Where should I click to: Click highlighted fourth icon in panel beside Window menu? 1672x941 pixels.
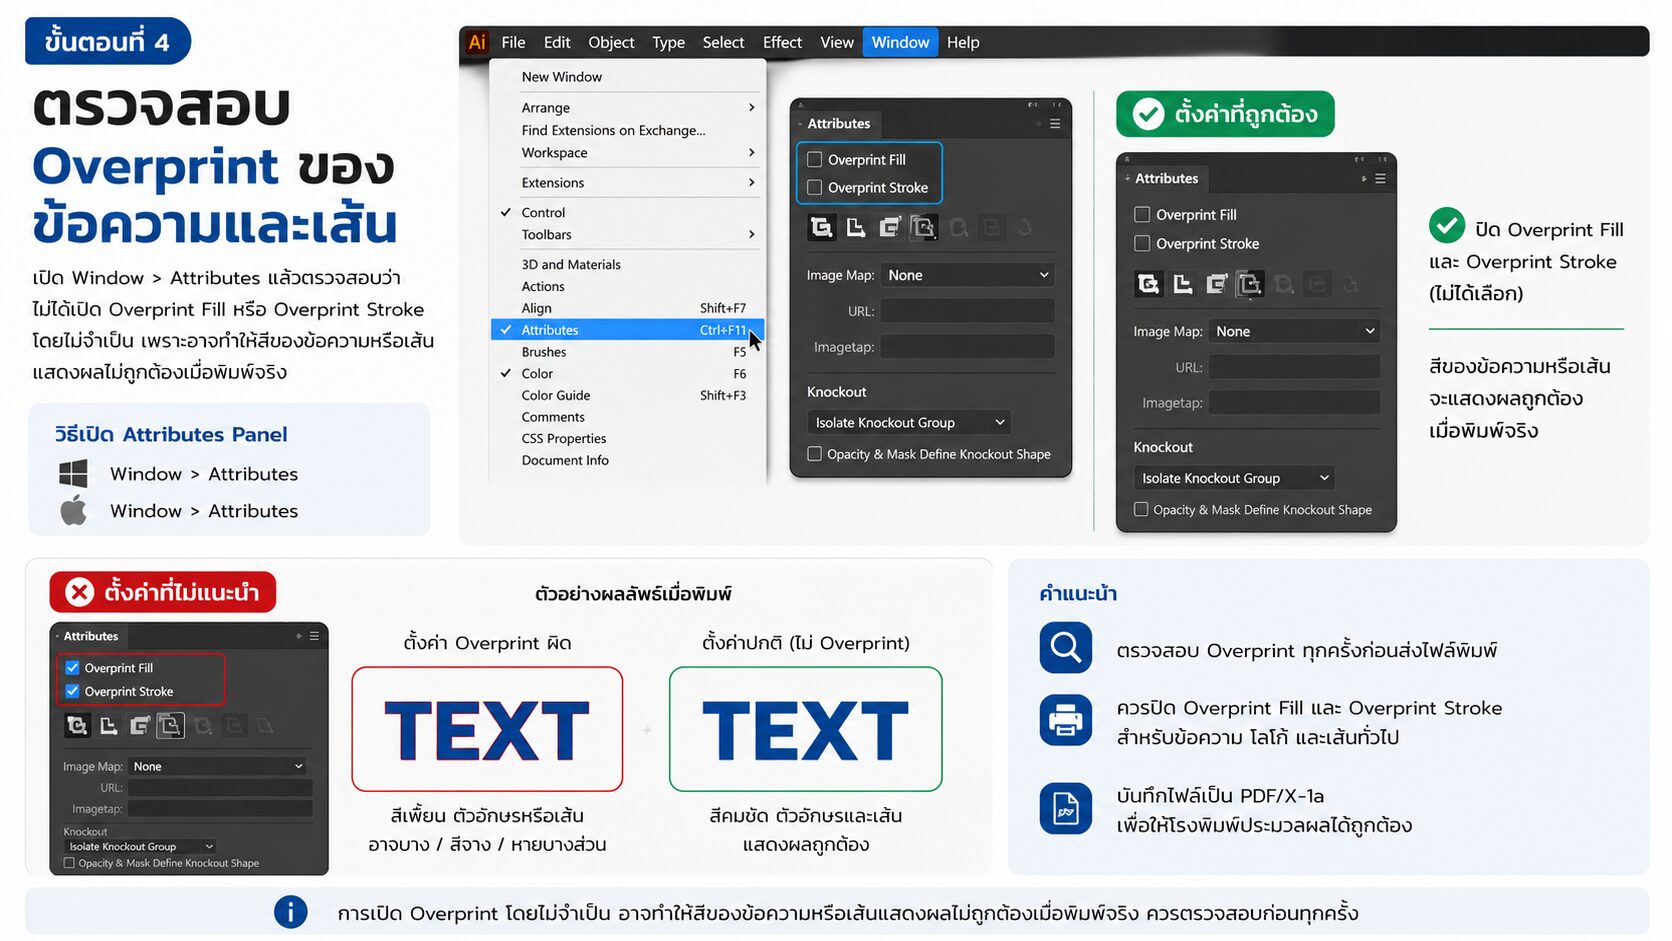(924, 227)
